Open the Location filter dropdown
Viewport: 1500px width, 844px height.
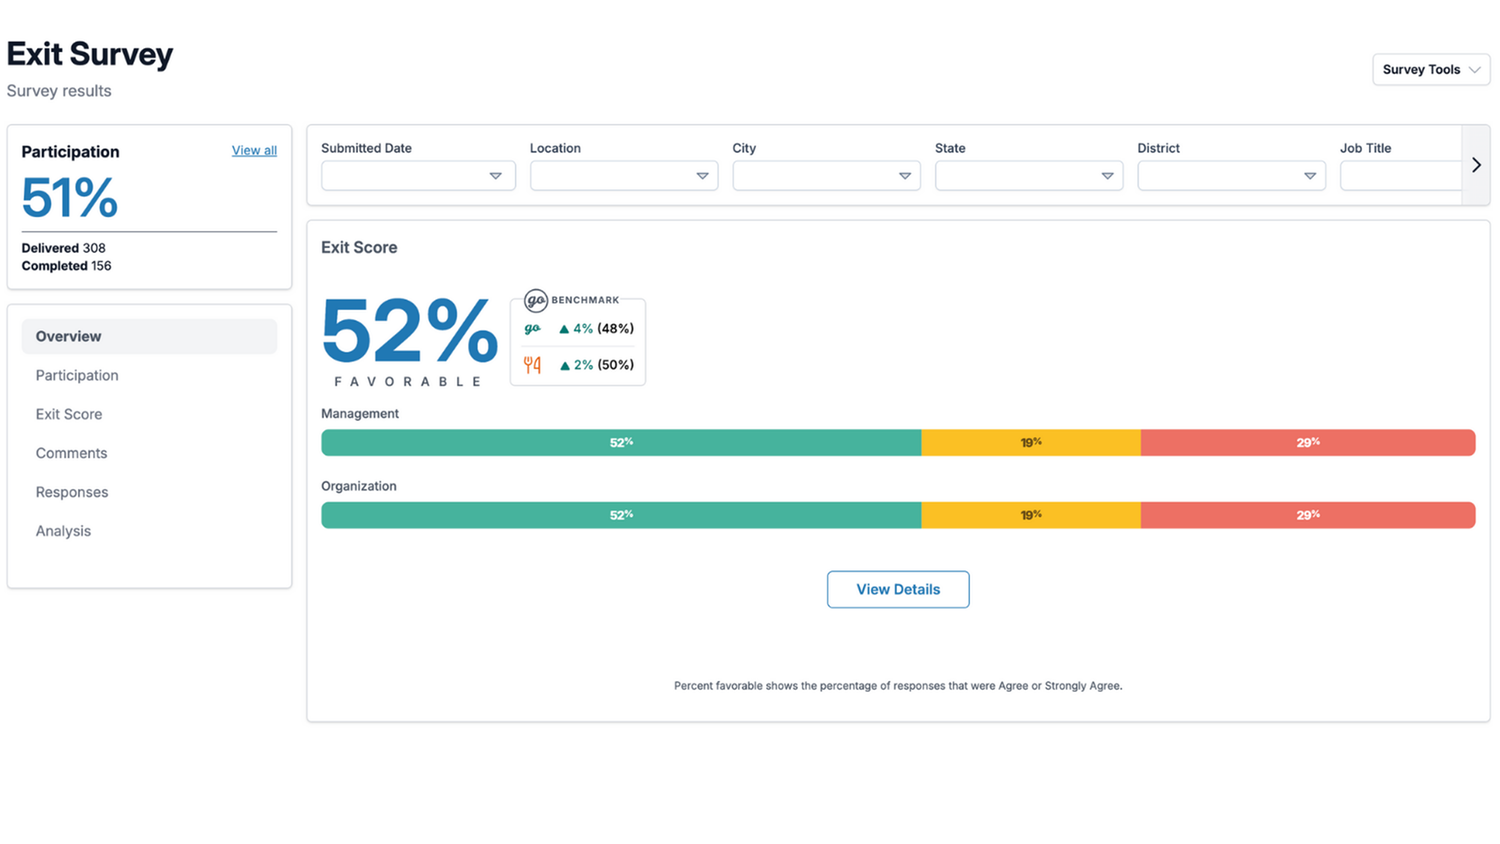point(623,176)
